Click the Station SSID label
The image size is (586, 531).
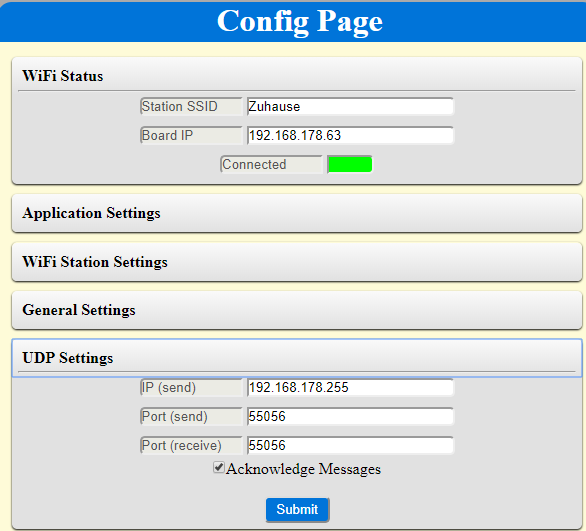191,106
